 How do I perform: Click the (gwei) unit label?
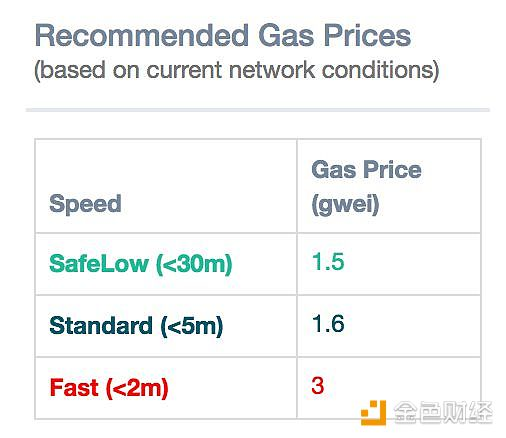click(x=345, y=204)
